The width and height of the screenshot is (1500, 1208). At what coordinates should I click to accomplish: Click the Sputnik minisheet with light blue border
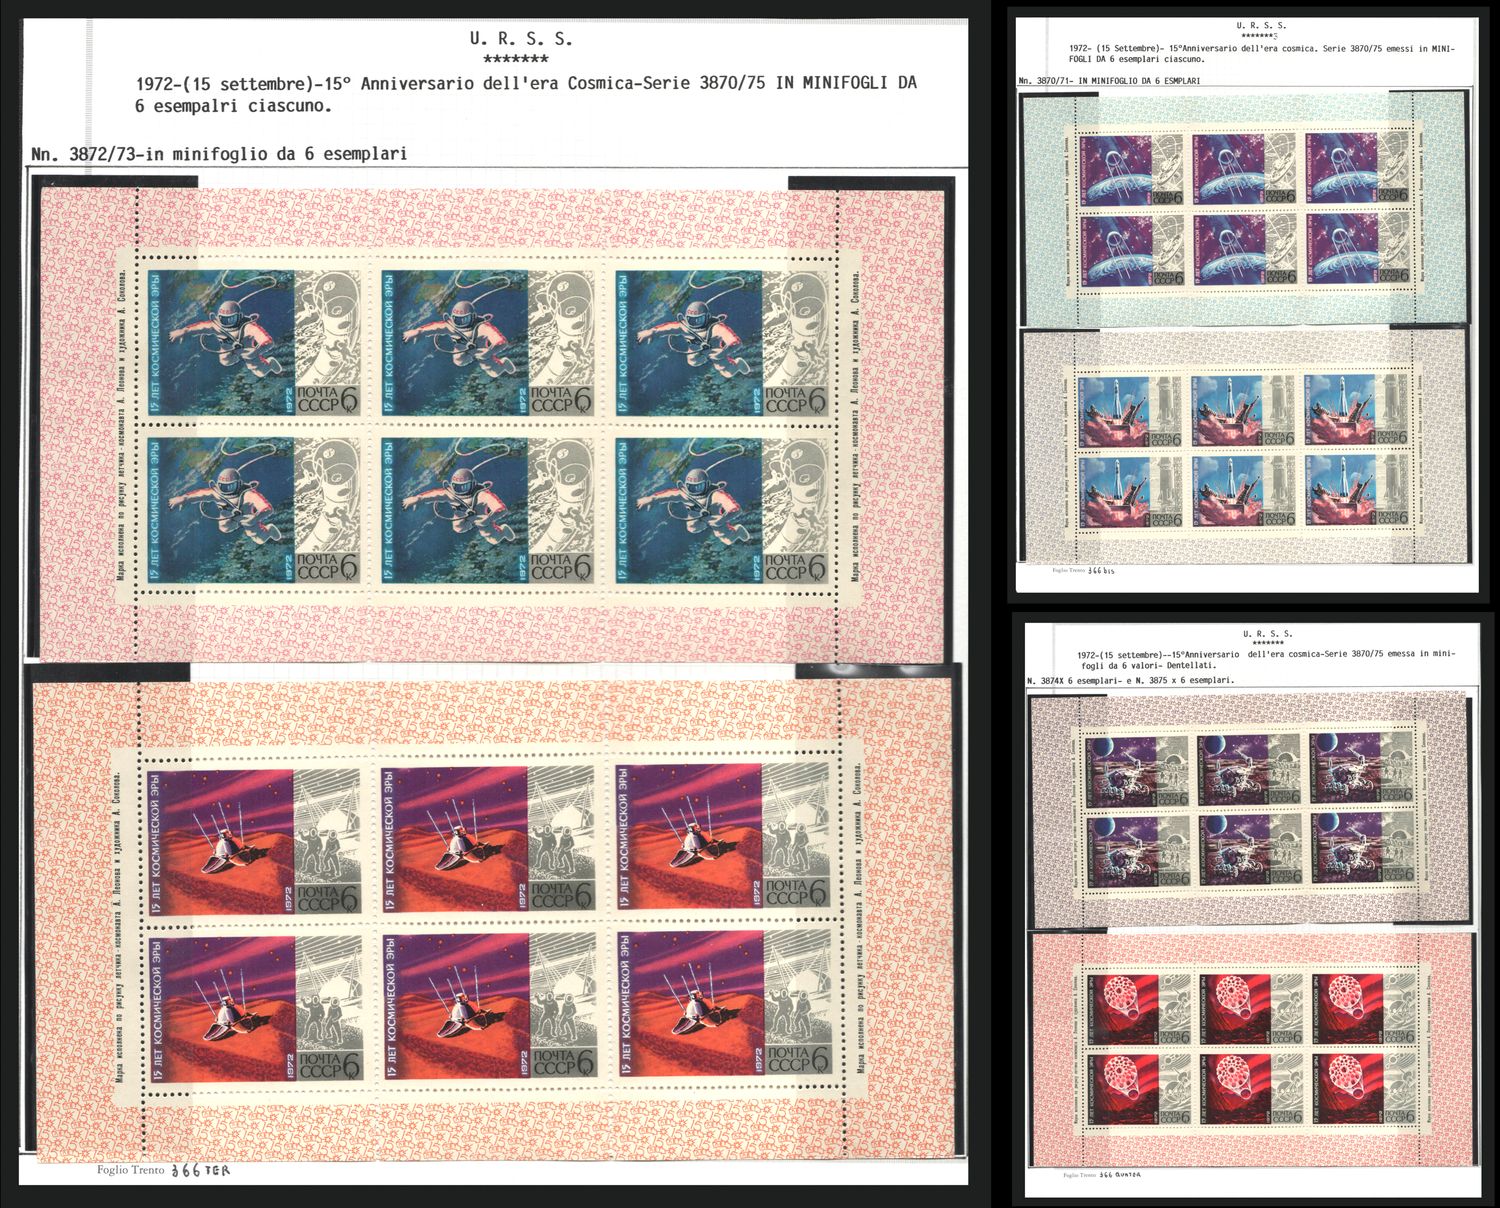(x=1245, y=210)
